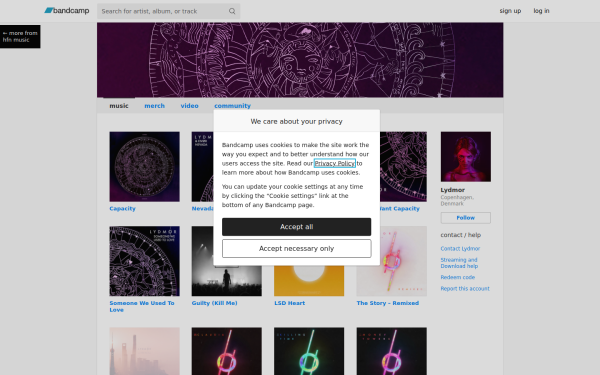Open Streaming and Download help
Viewport: 600px width, 375px height.
point(459,263)
